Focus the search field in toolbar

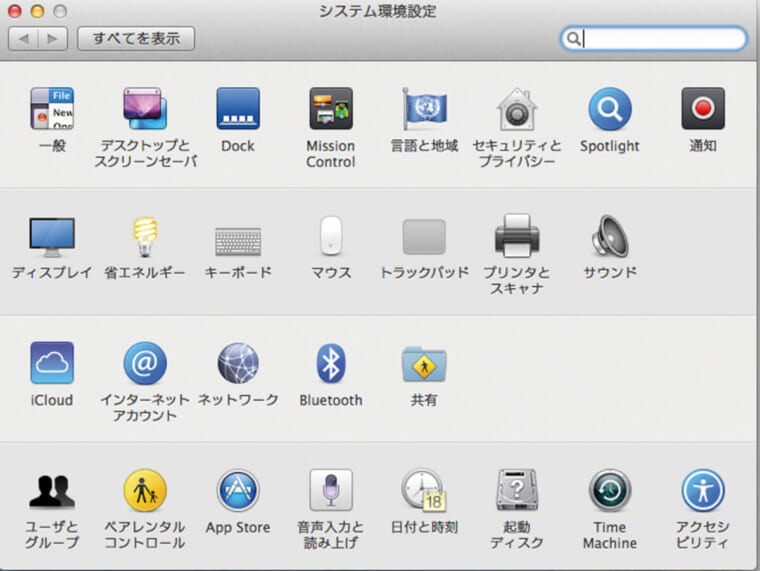653,38
